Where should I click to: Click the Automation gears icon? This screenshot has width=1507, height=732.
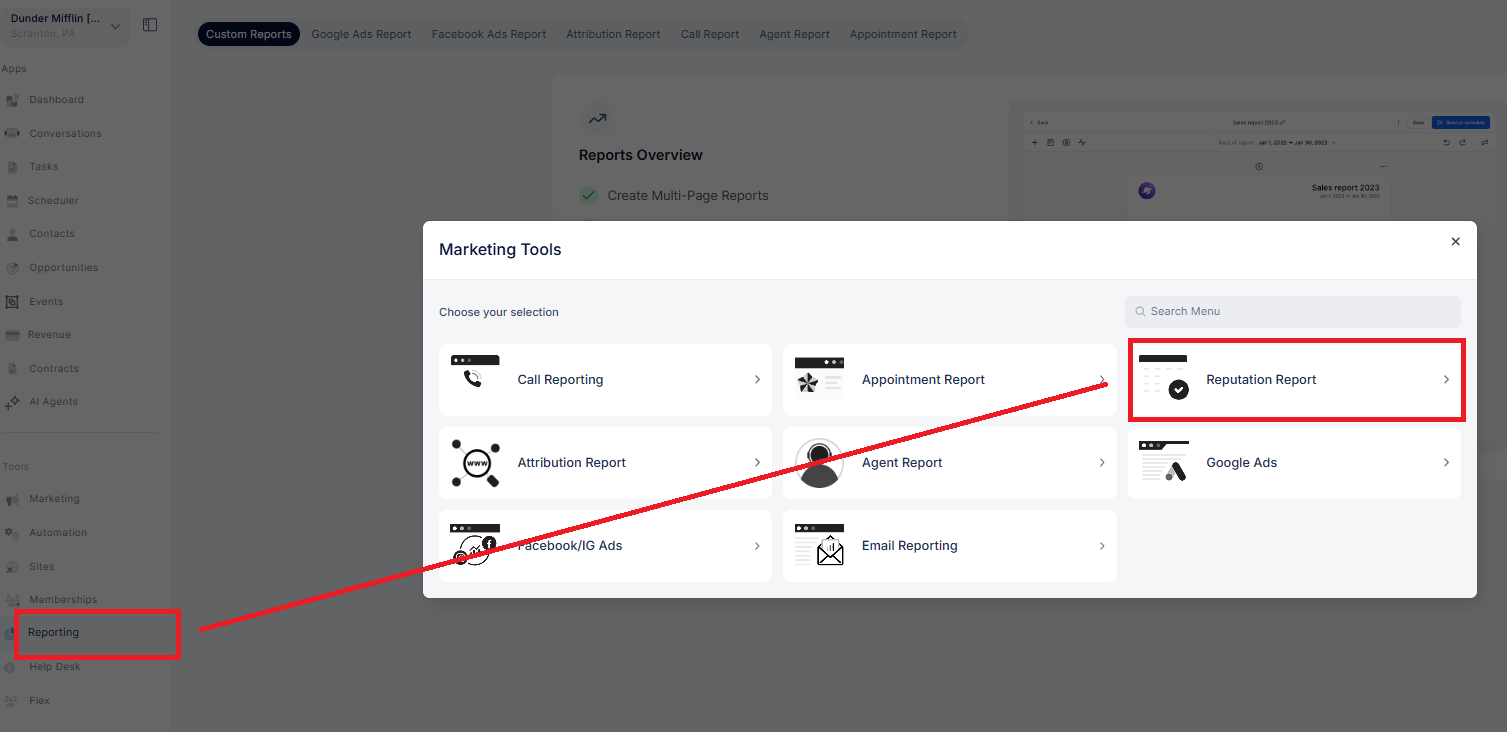[12, 533]
